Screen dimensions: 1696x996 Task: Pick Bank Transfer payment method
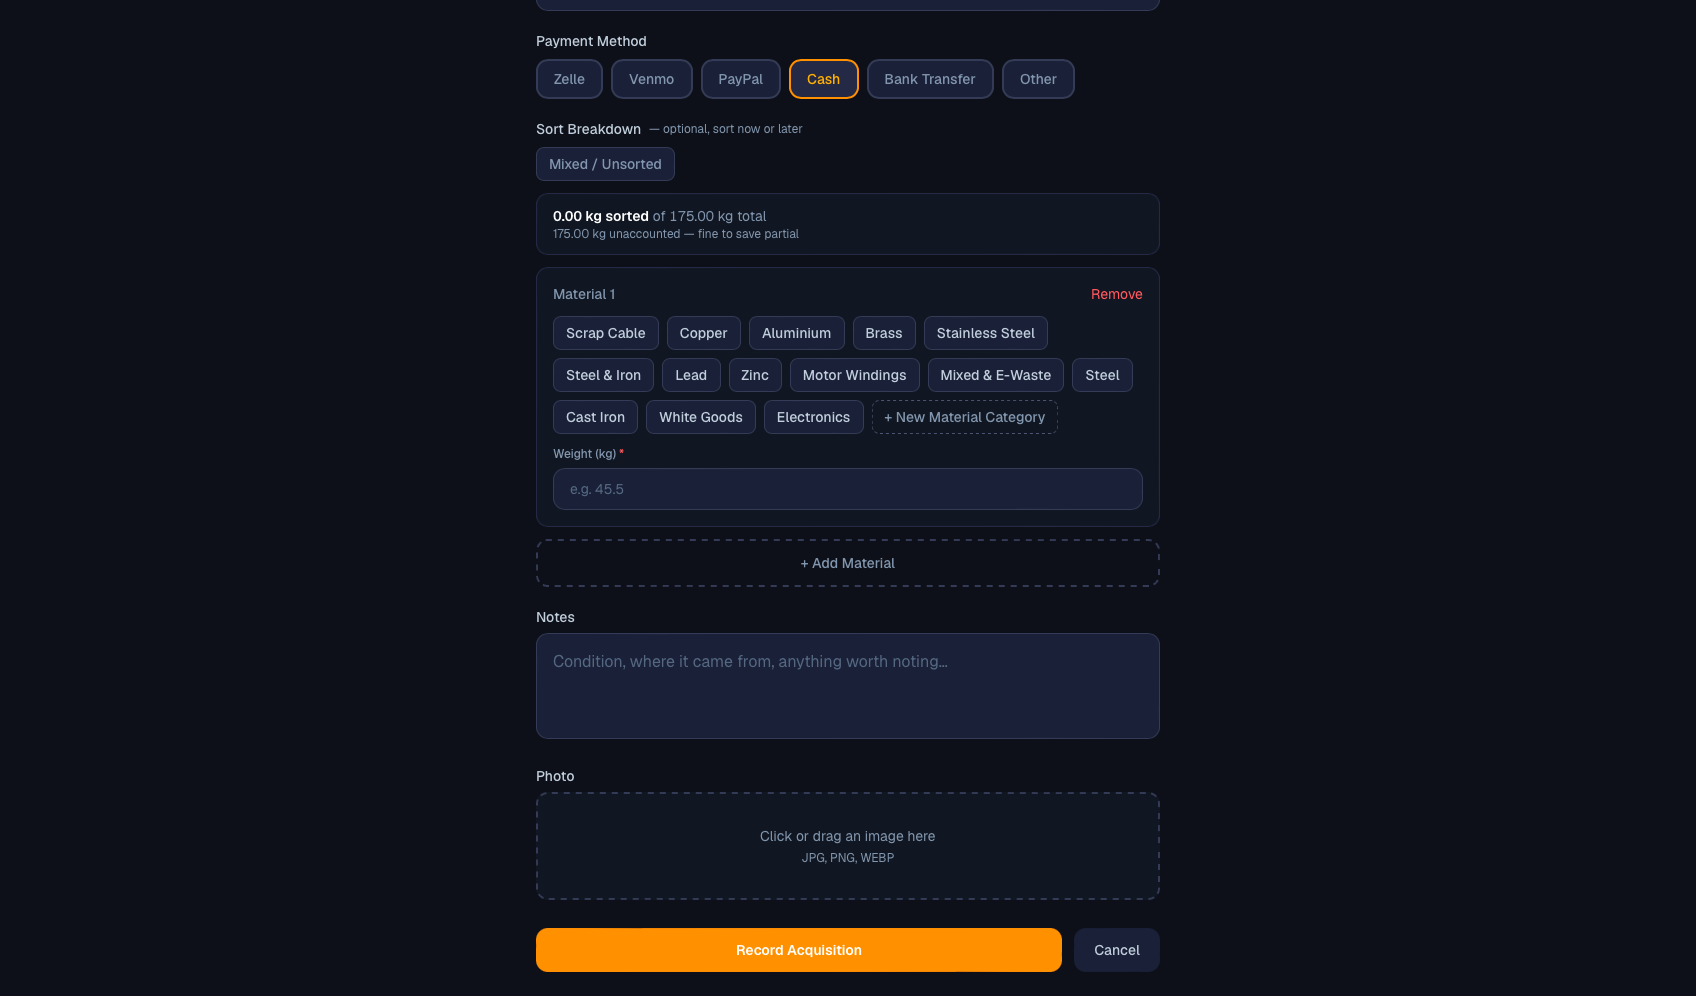click(x=930, y=79)
